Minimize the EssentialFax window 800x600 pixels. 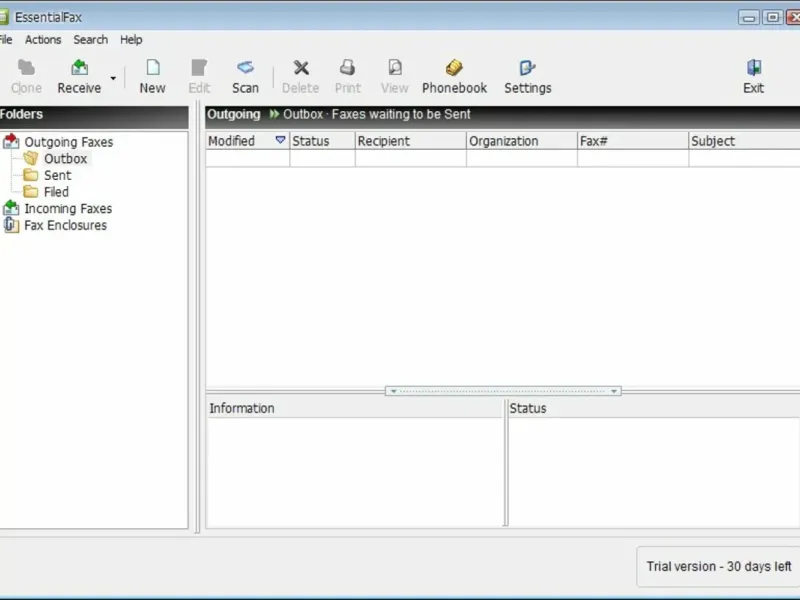click(x=748, y=17)
